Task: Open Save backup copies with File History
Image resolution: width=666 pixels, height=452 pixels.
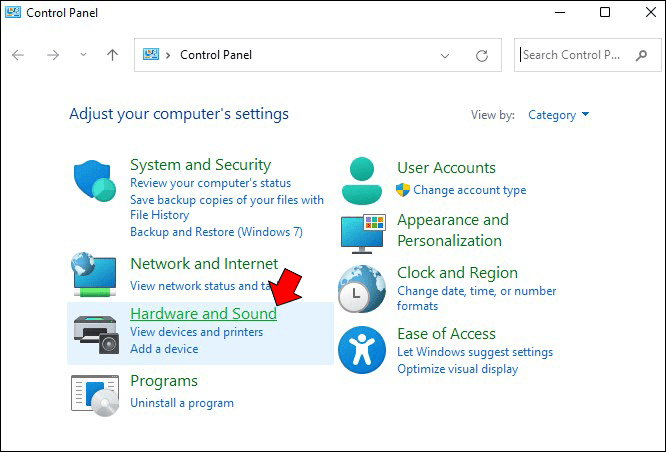Action: click(227, 207)
